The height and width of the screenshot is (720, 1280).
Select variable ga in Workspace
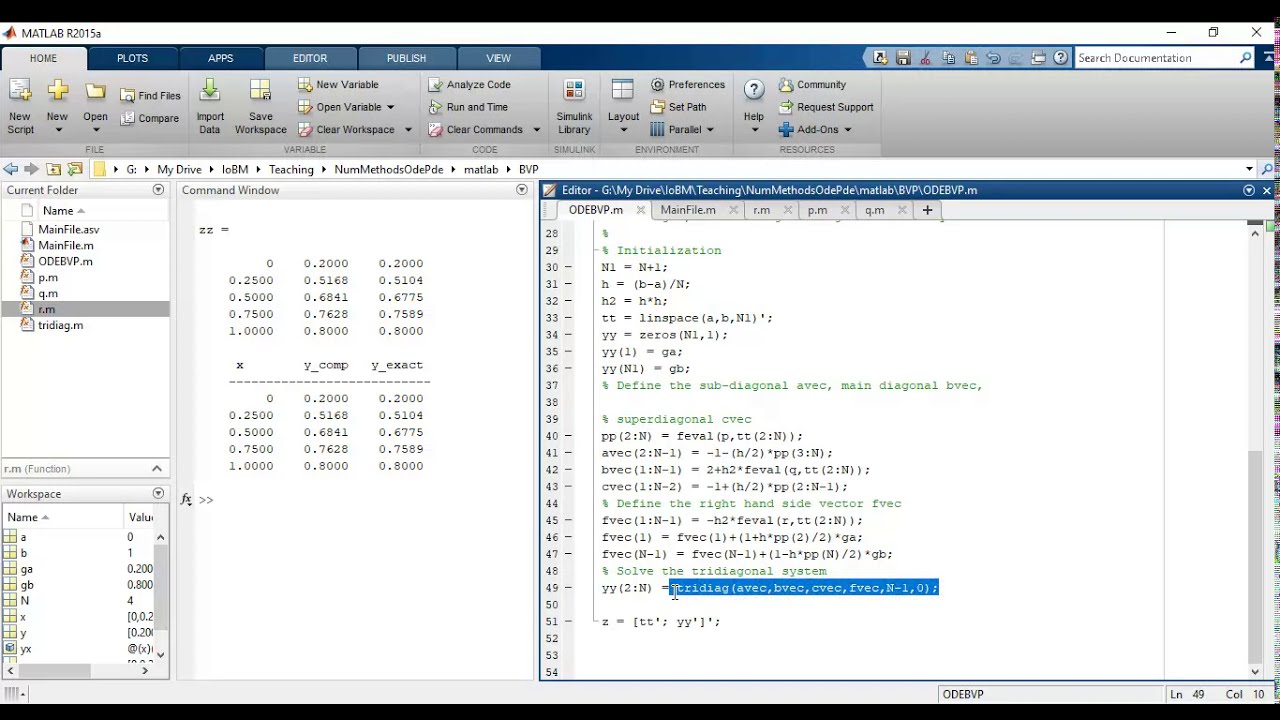pyautogui.click(x=27, y=569)
